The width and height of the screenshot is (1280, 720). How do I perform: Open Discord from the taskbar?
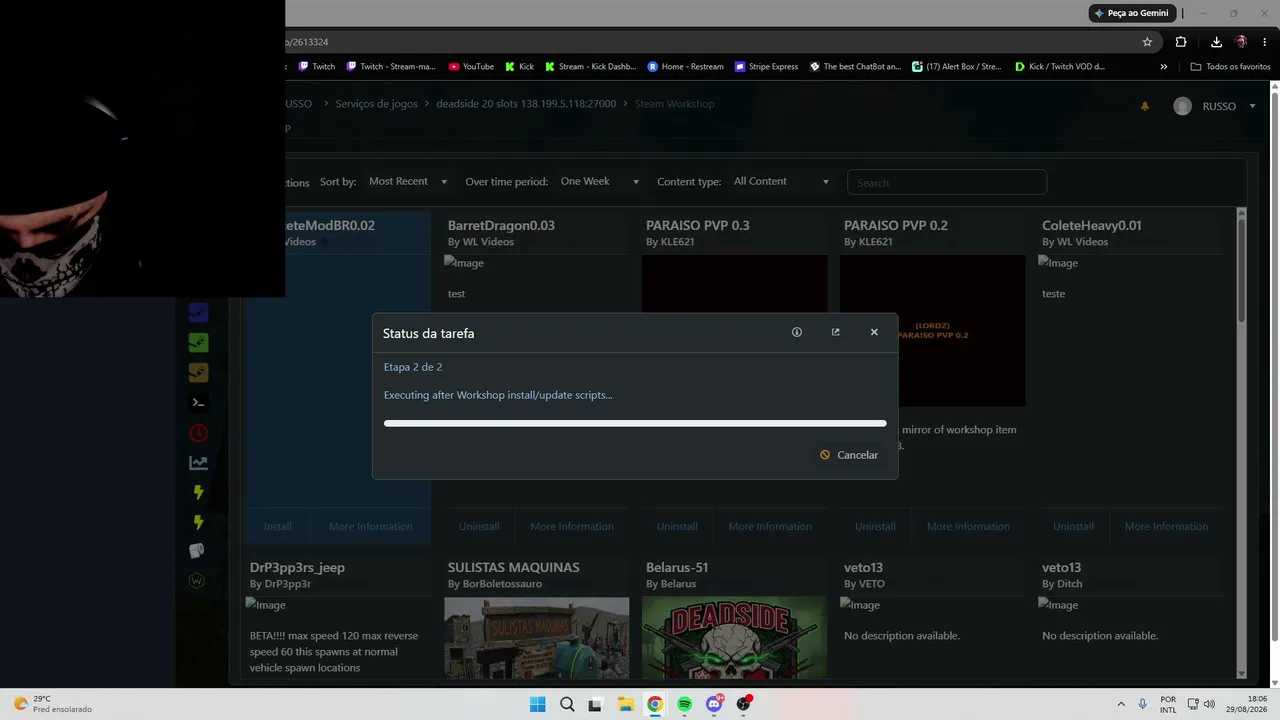714,704
